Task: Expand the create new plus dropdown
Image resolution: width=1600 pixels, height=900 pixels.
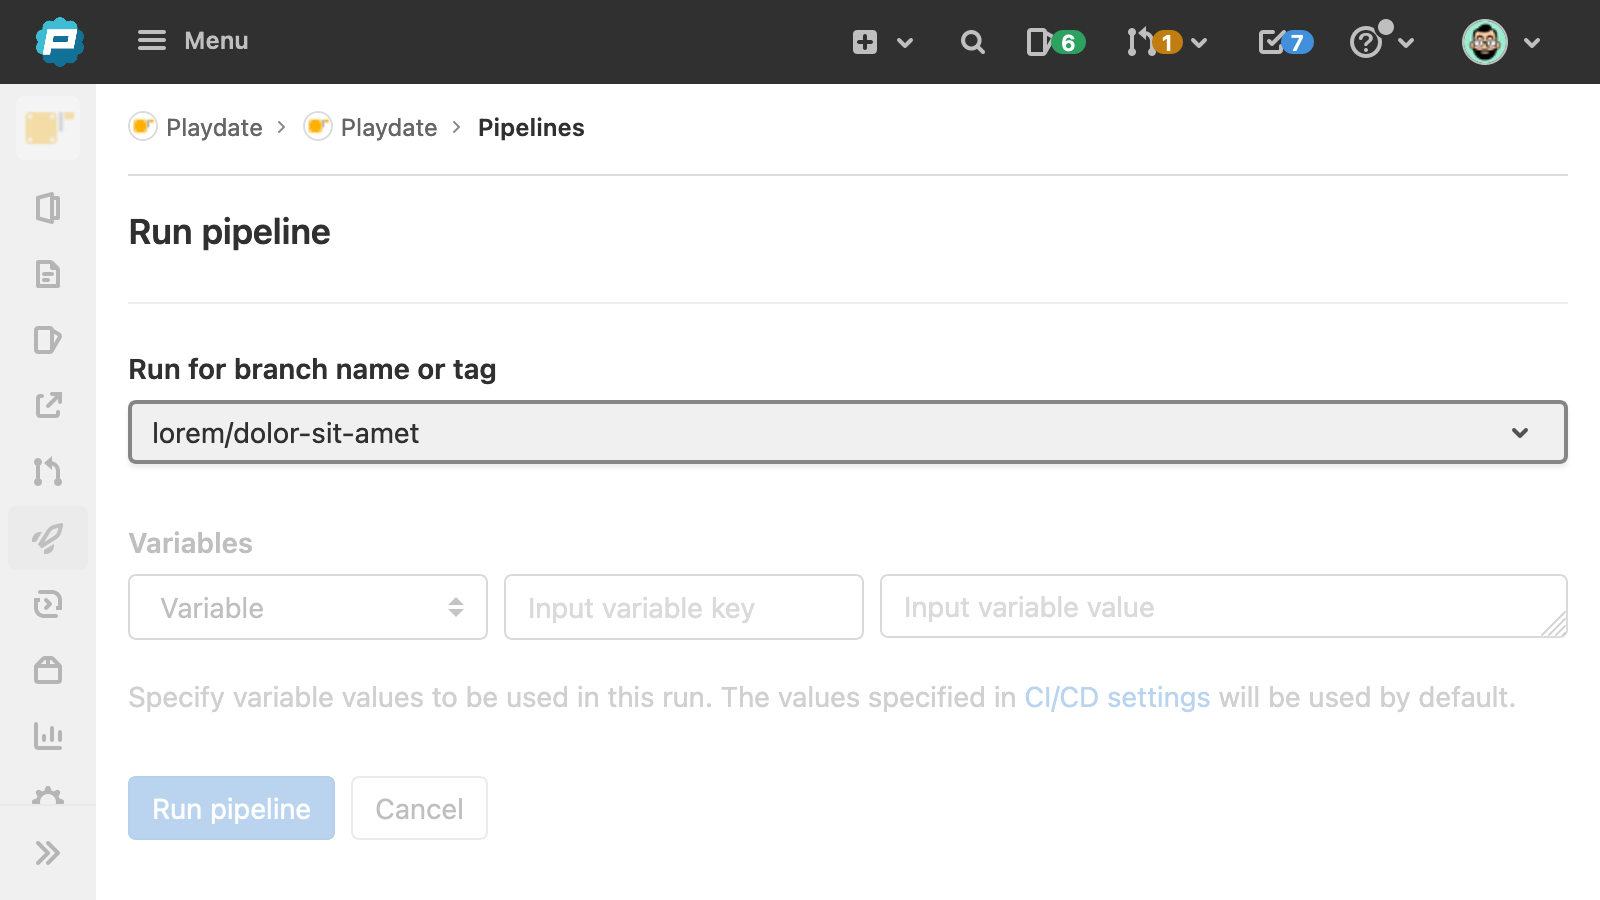Action: point(882,42)
